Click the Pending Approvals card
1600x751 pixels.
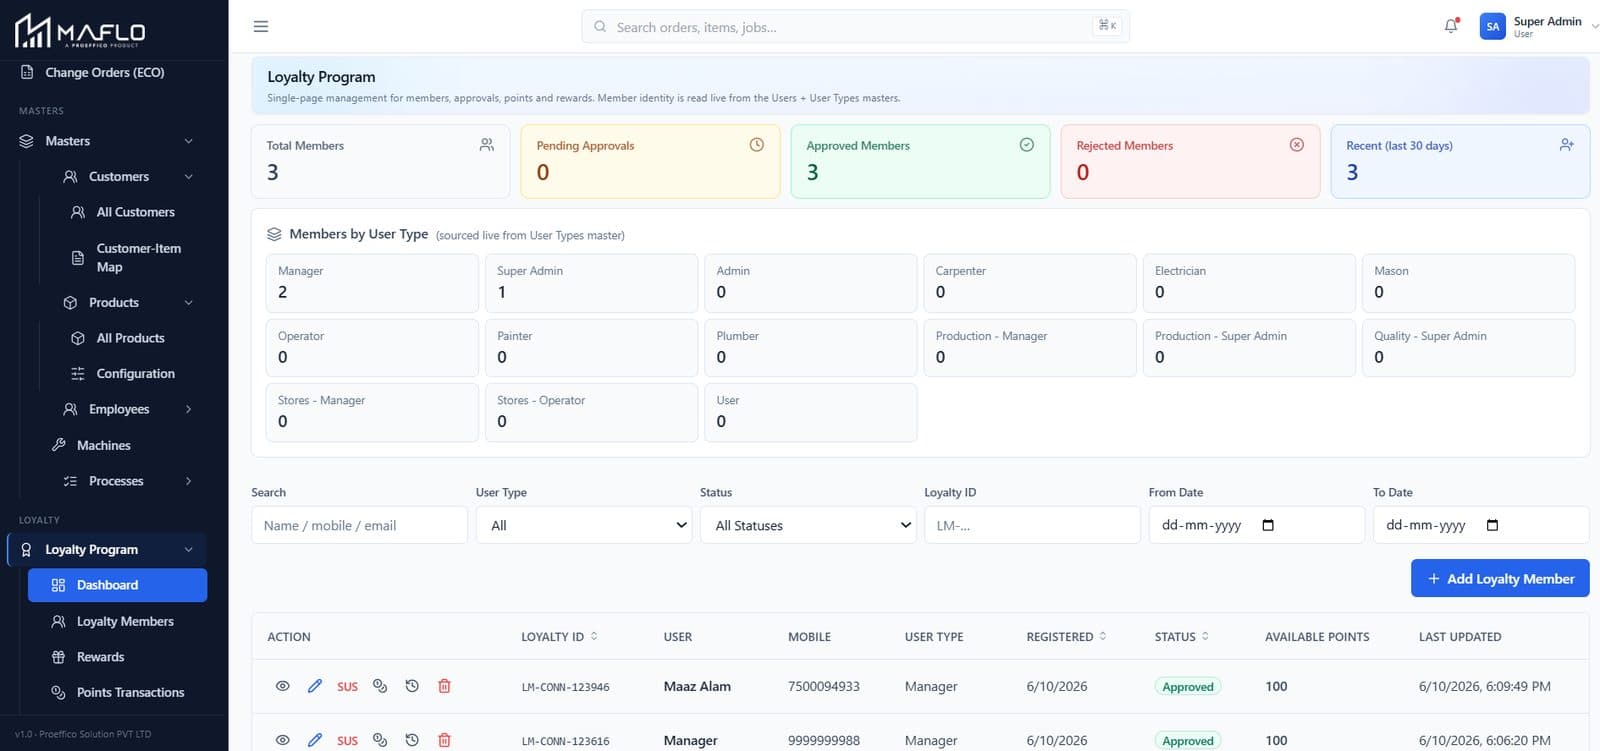coord(650,161)
